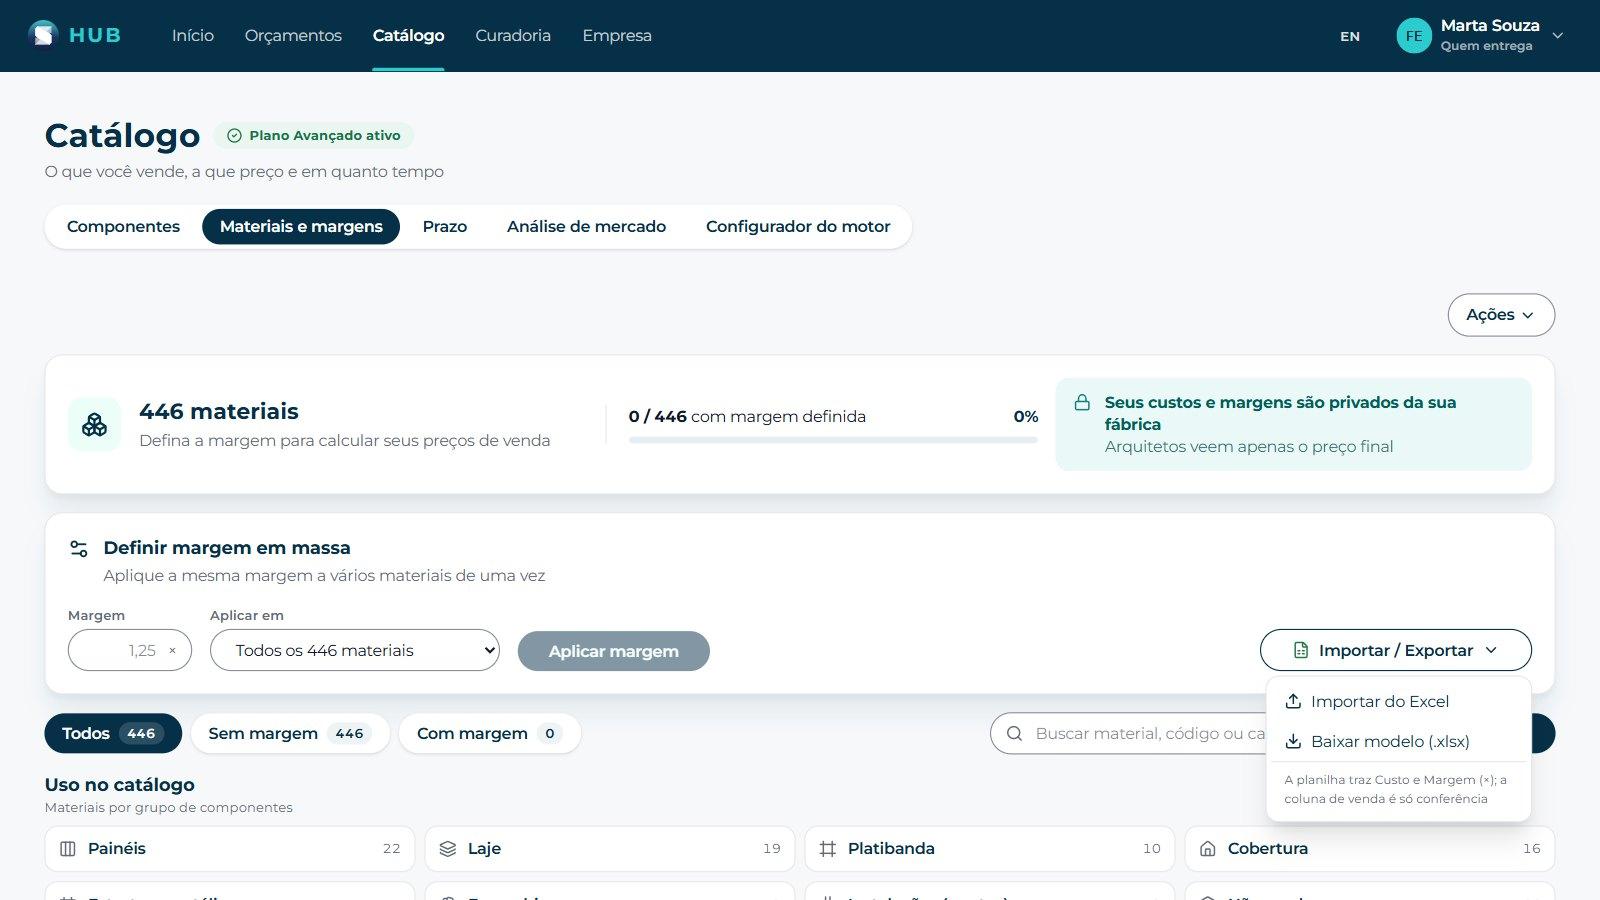Focus the Margem input field
This screenshot has height=900, width=1600.
point(130,650)
